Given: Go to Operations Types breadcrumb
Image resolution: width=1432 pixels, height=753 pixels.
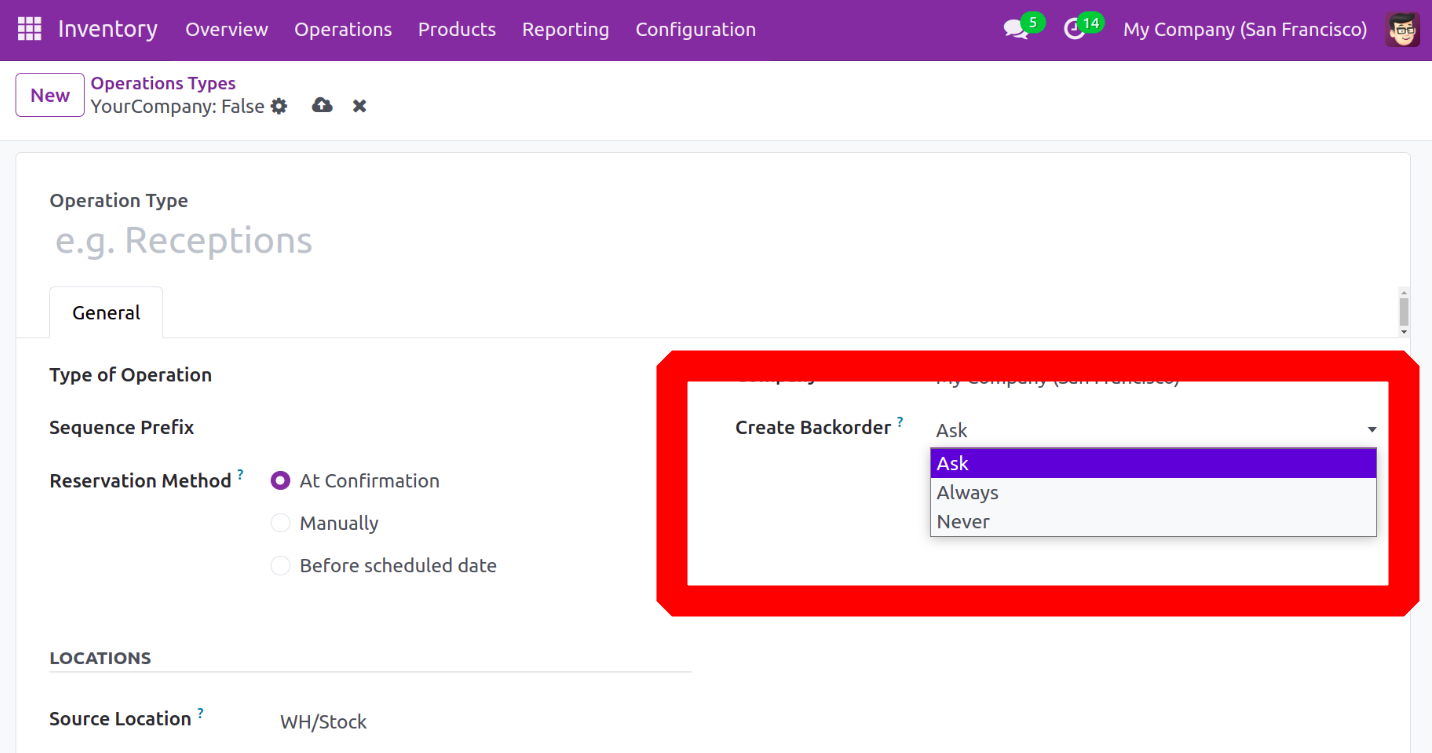Looking at the screenshot, I should click(x=163, y=83).
